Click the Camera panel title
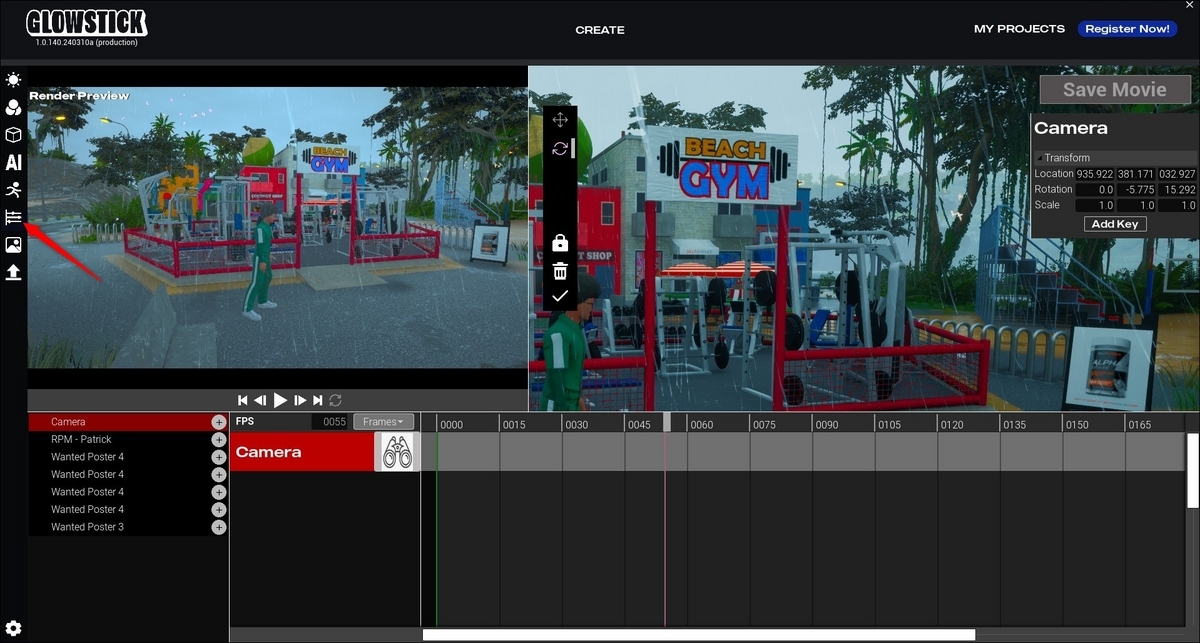1200x643 pixels. pos(1071,128)
